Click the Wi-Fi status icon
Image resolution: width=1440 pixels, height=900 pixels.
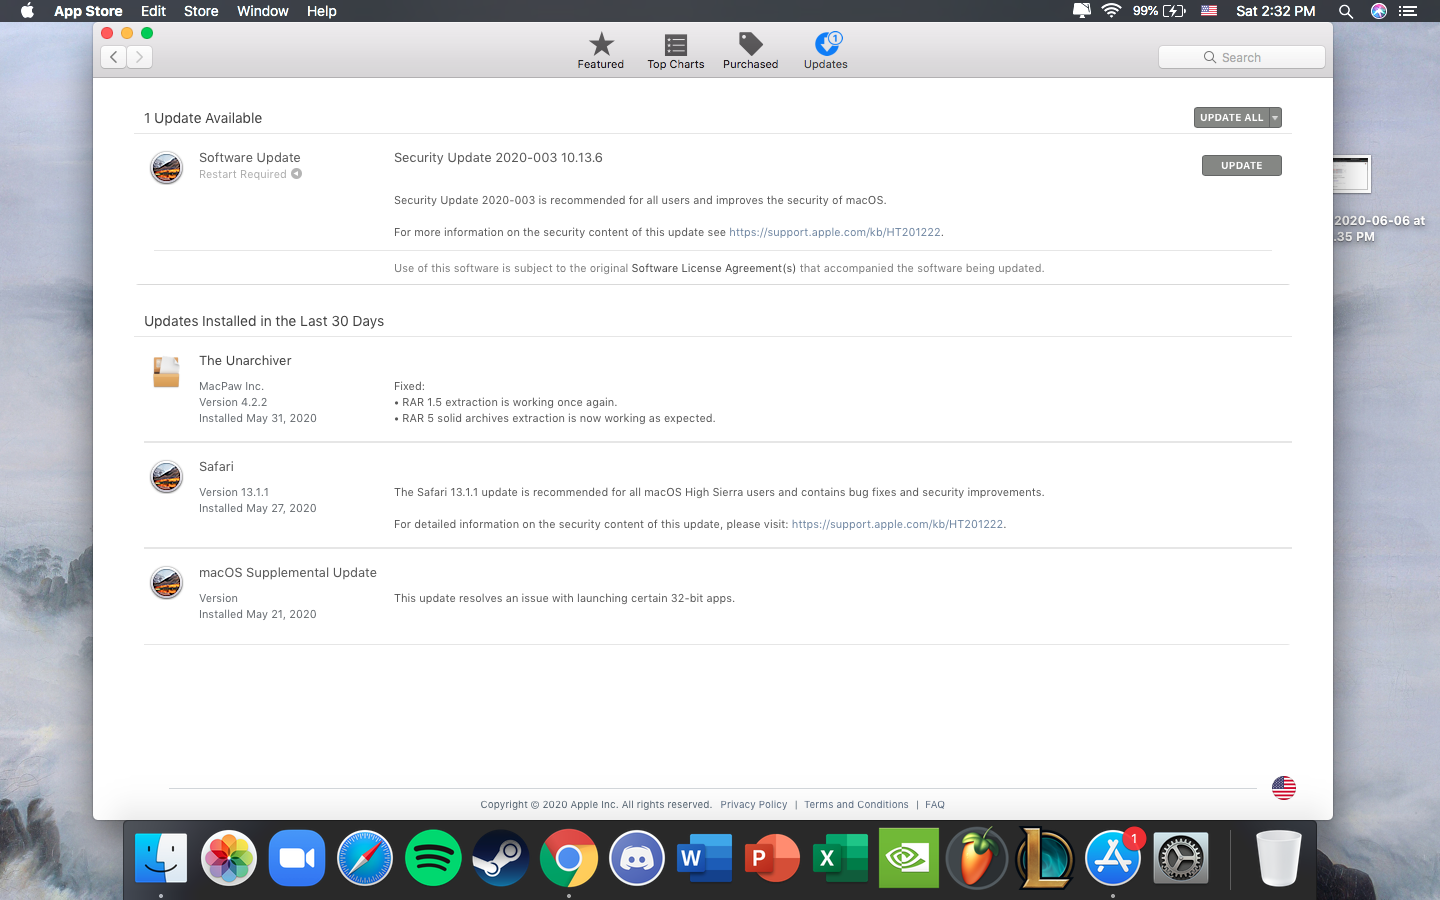[x=1111, y=11]
